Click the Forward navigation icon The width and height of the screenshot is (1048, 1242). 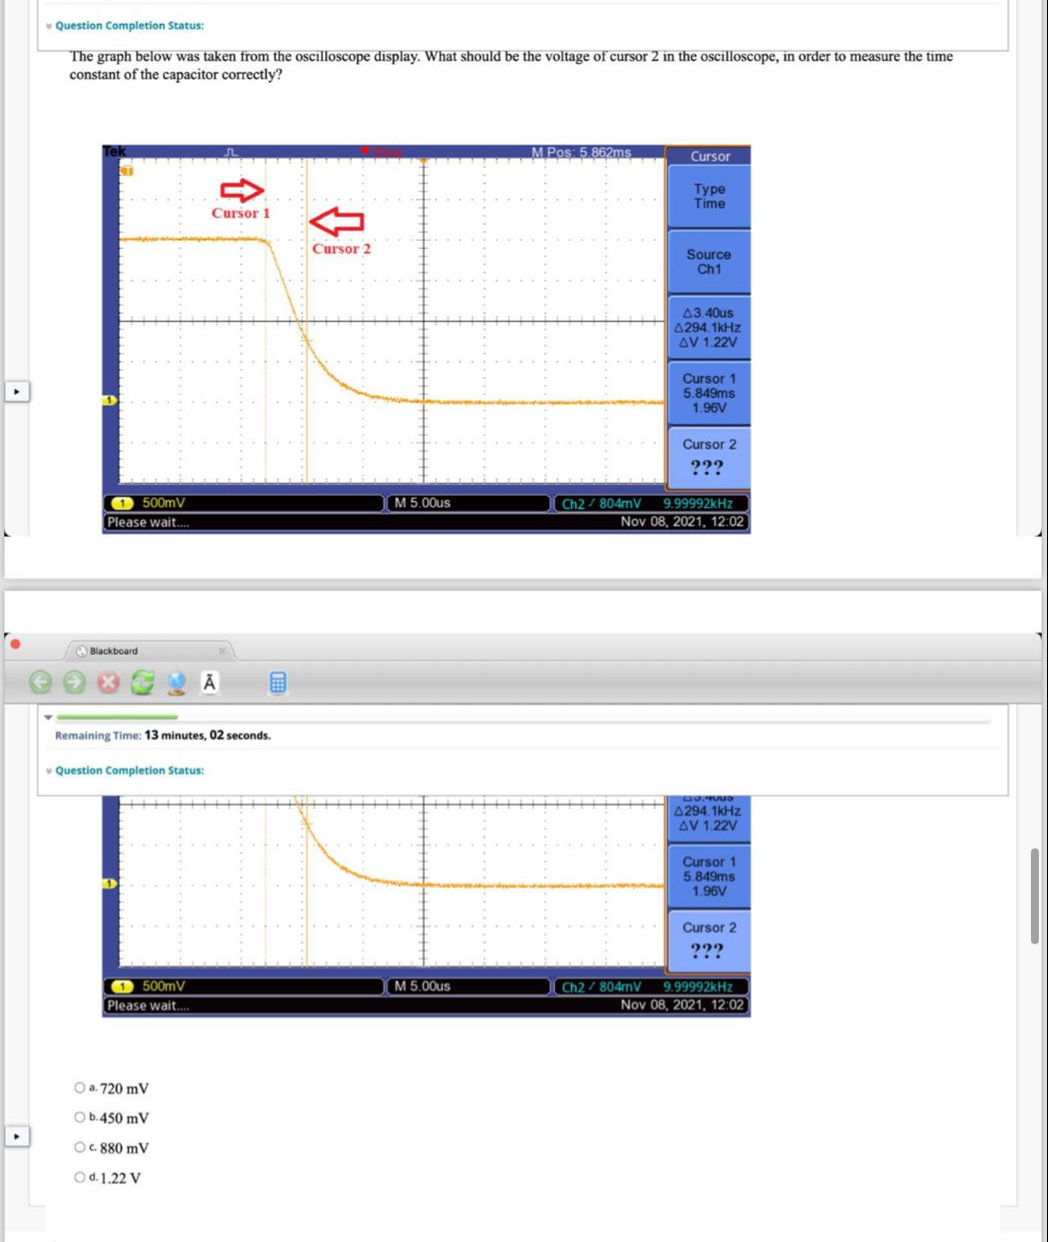tap(73, 682)
